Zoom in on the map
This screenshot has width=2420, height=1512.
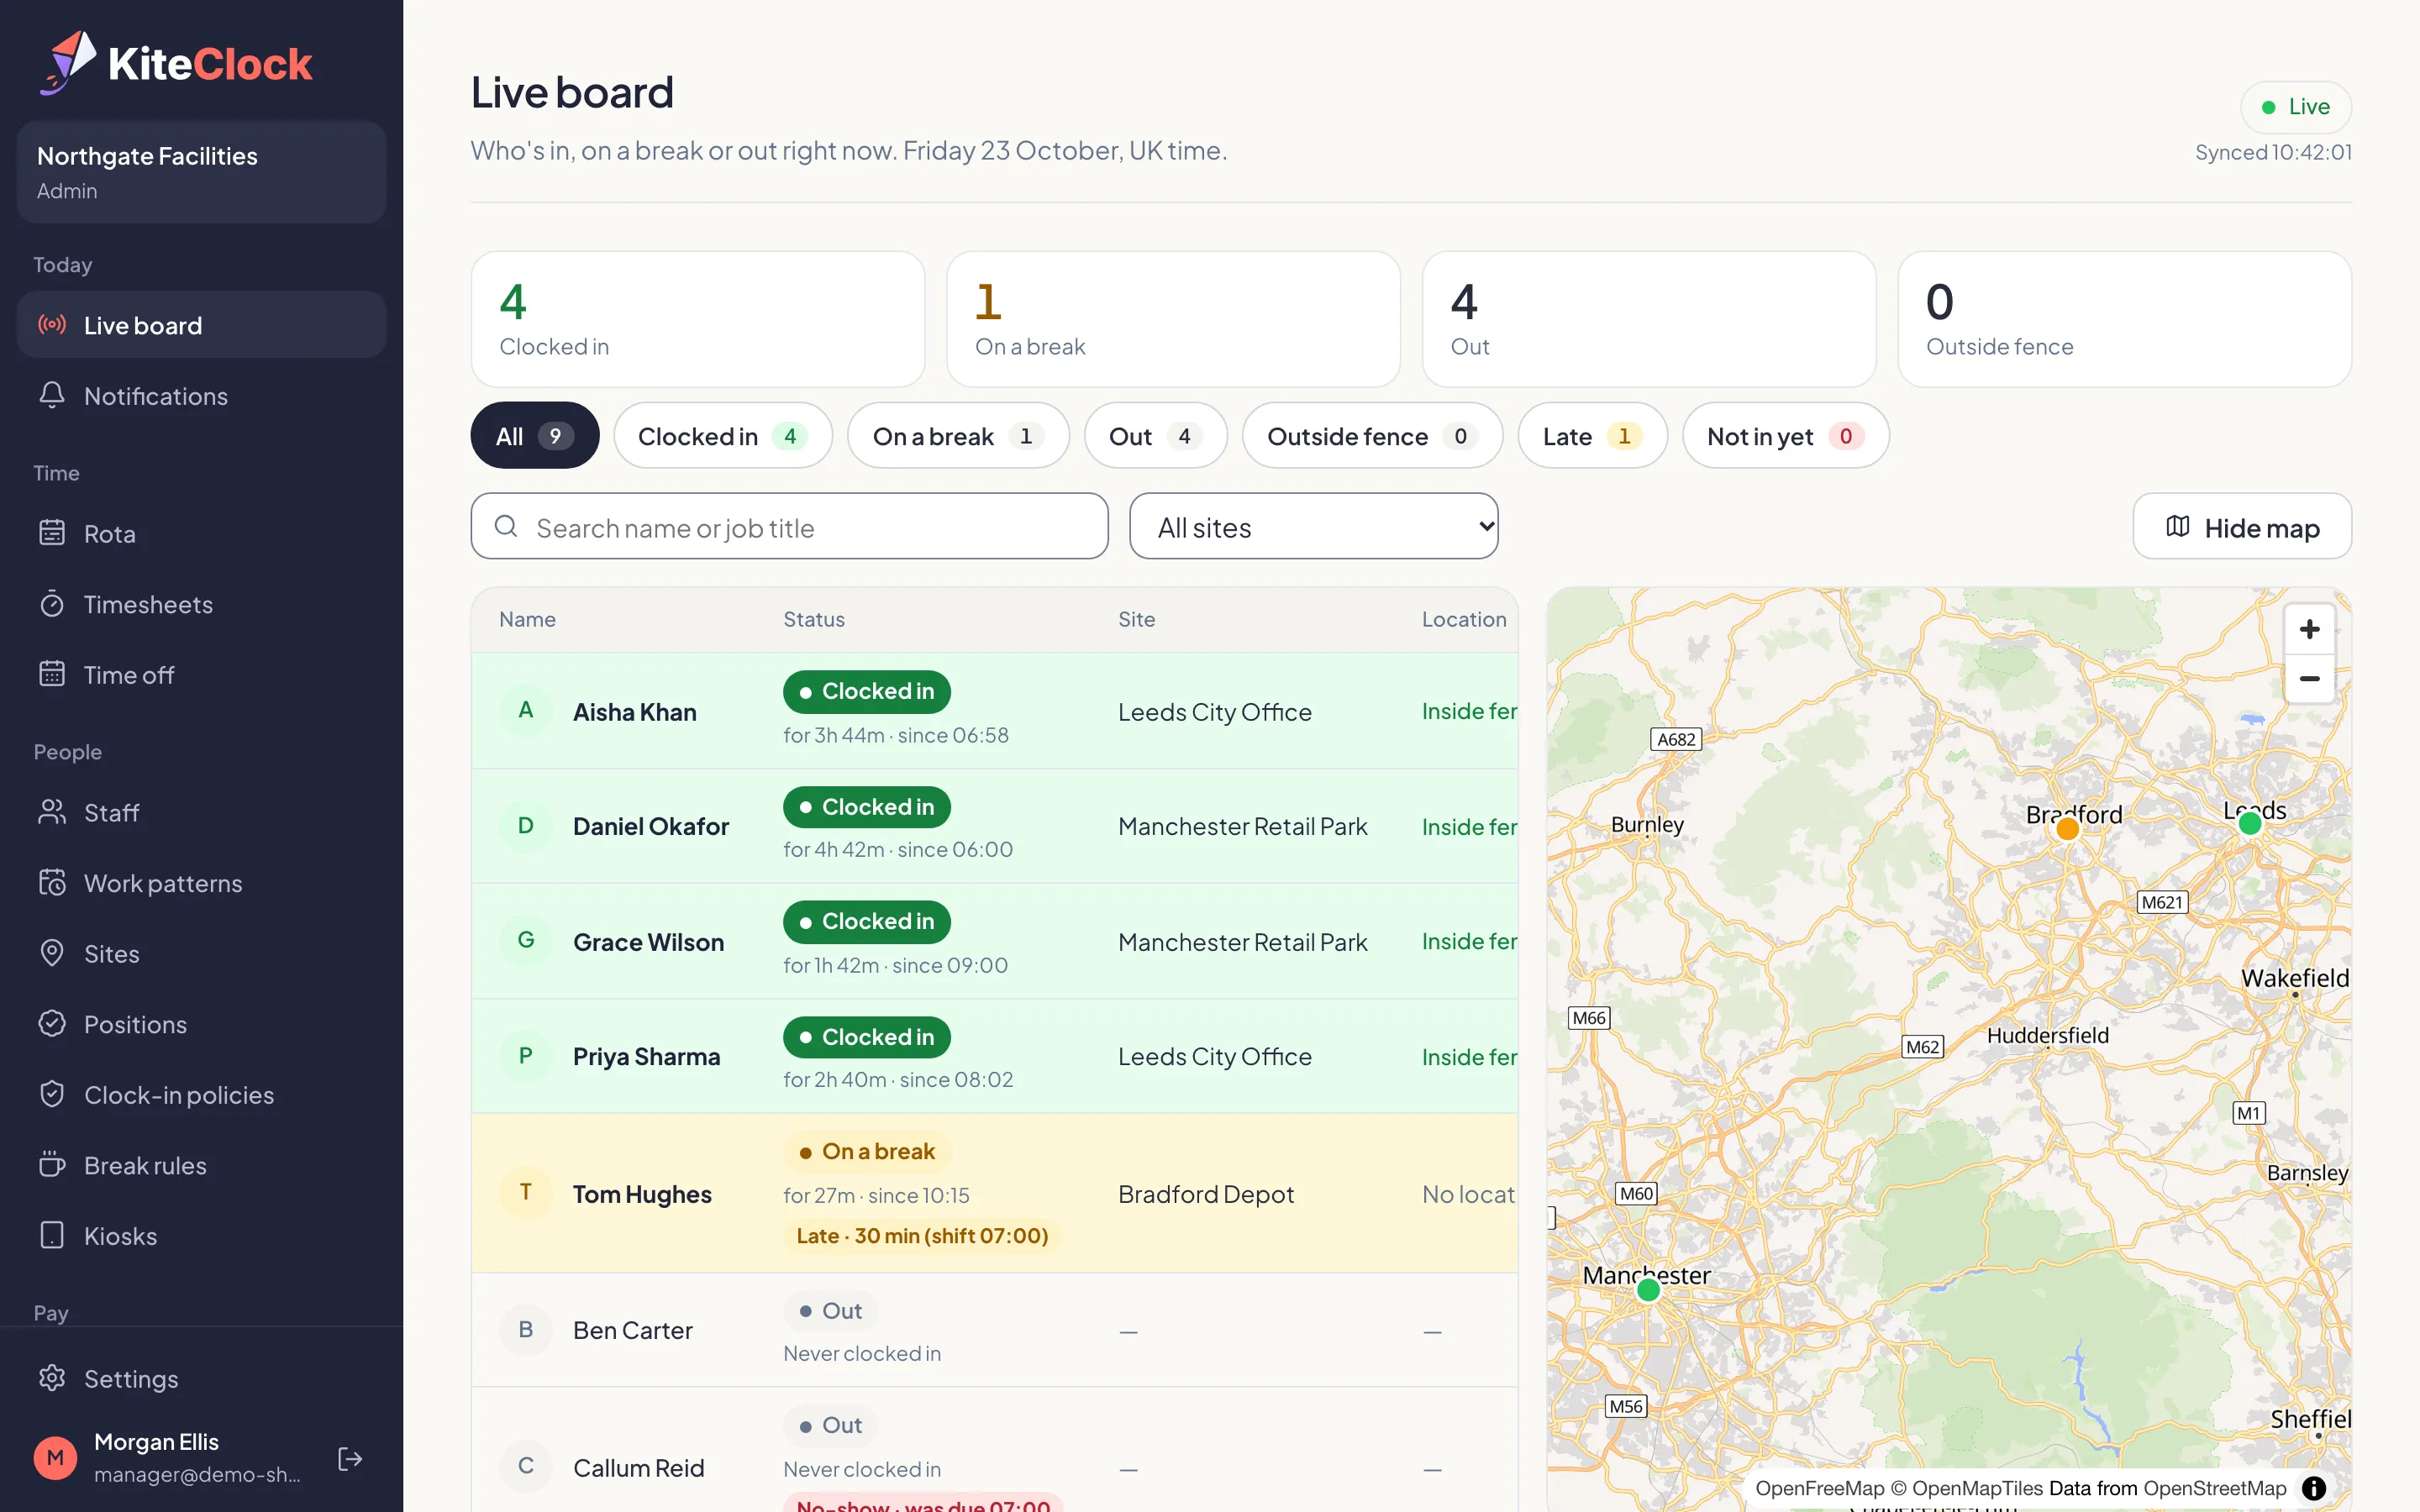pyautogui.click(x=2309, y=629)
